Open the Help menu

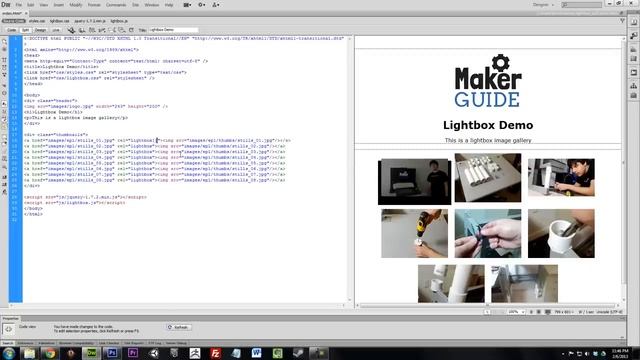click(169, 5)
